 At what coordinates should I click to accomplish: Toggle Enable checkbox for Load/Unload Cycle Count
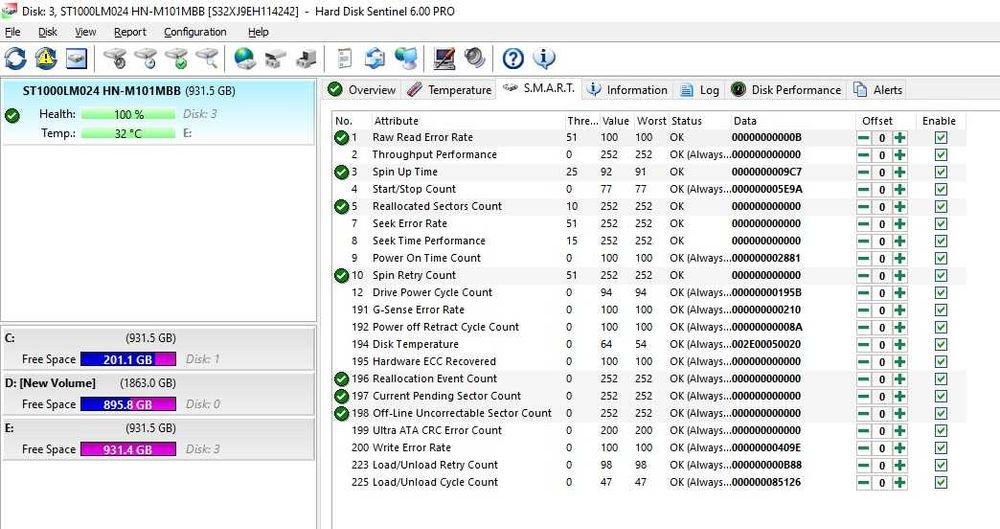[x=941, y=482]
